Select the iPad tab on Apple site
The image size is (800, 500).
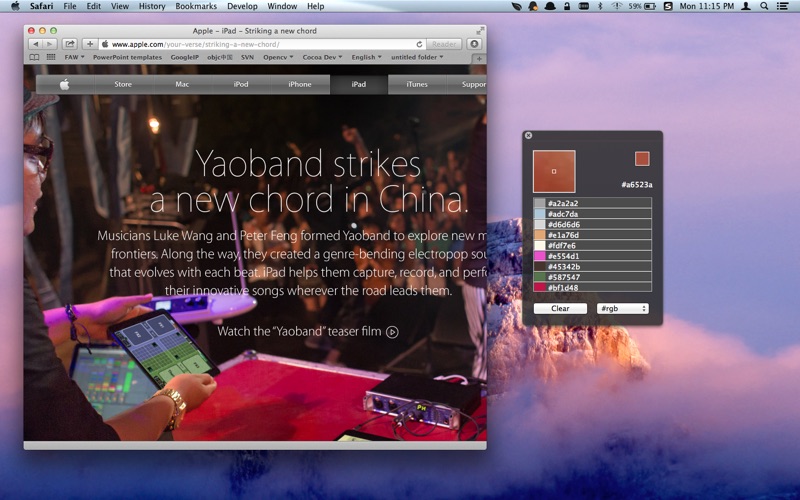pos(359,84)
